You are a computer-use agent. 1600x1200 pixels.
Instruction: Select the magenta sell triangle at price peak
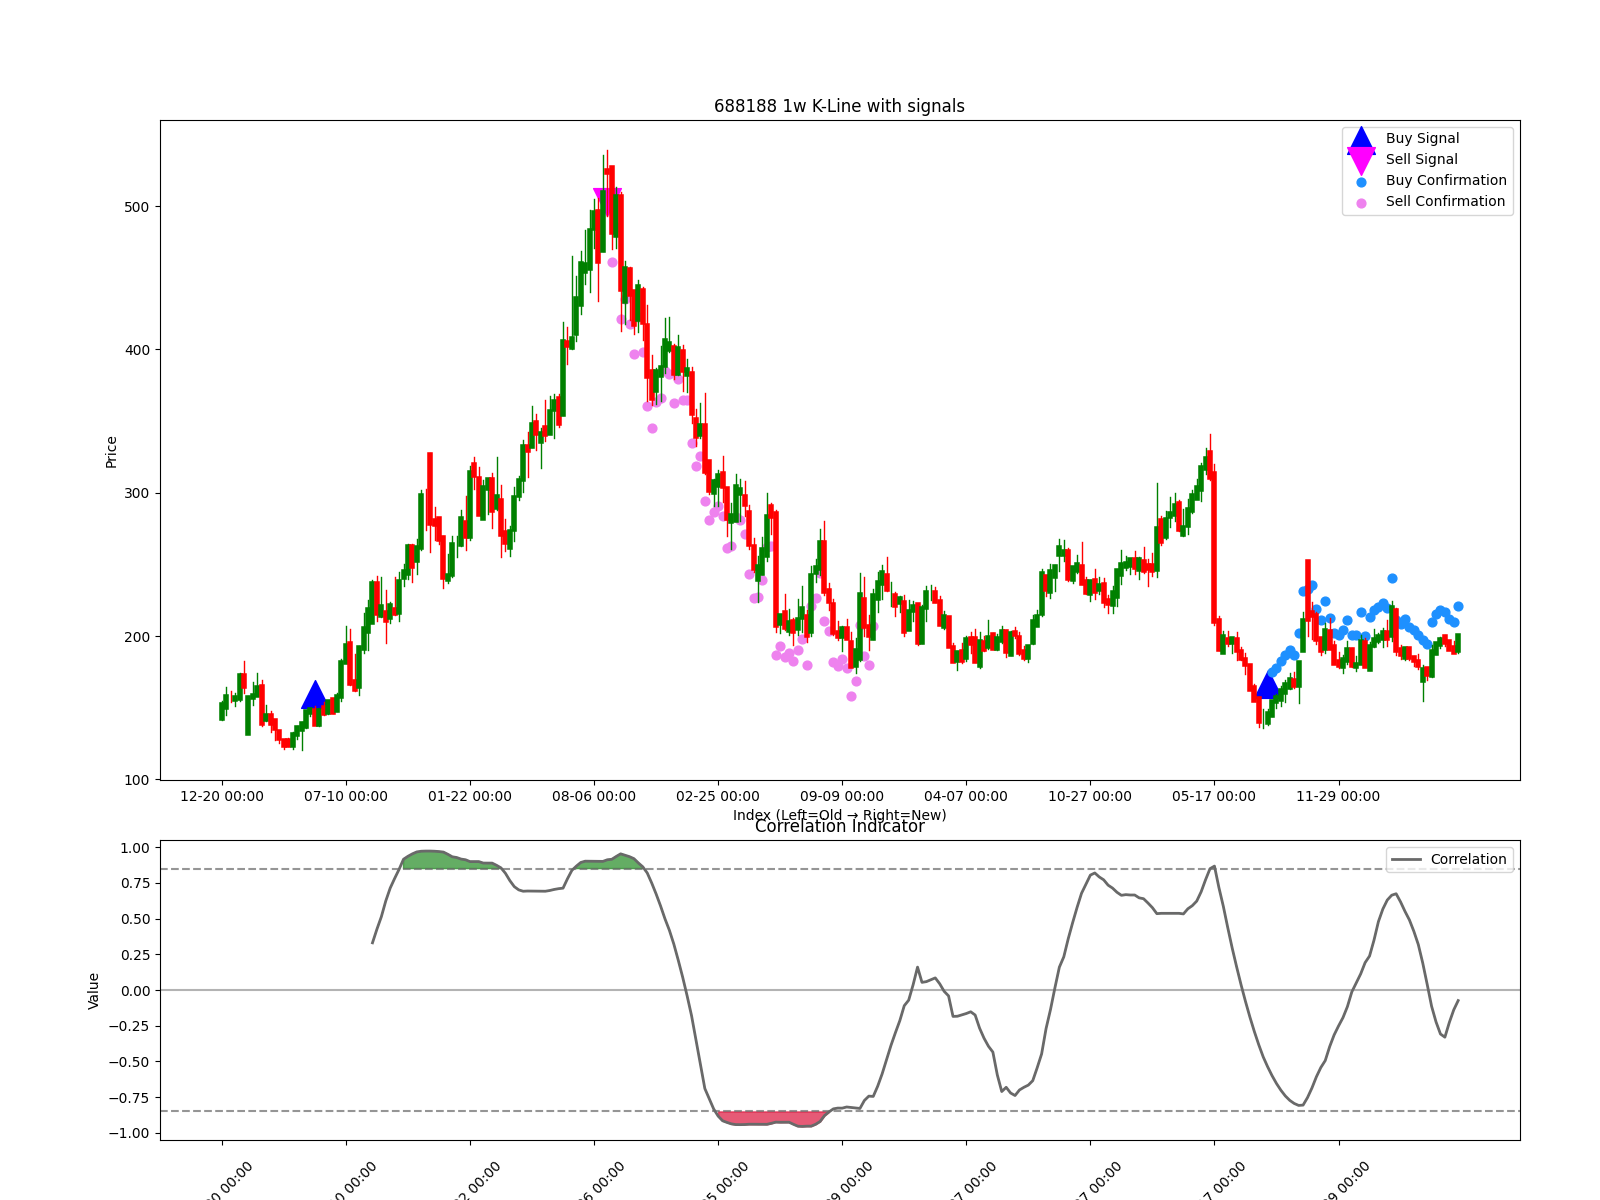(607, 201)
